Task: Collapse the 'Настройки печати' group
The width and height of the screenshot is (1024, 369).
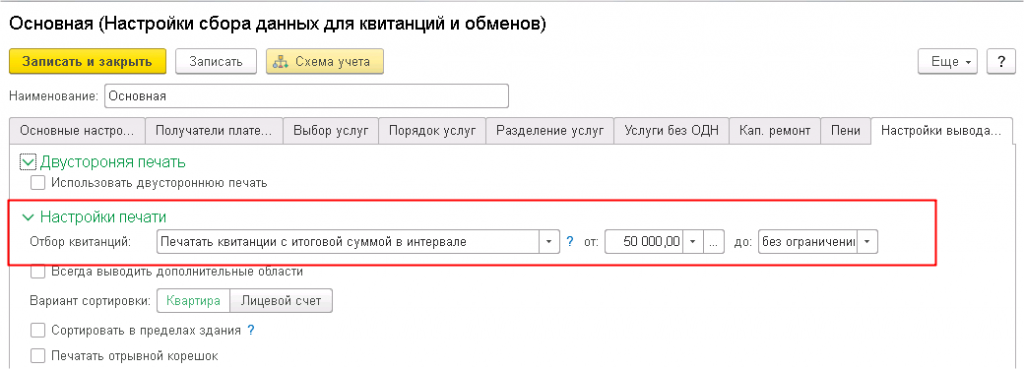Action: 28,217
